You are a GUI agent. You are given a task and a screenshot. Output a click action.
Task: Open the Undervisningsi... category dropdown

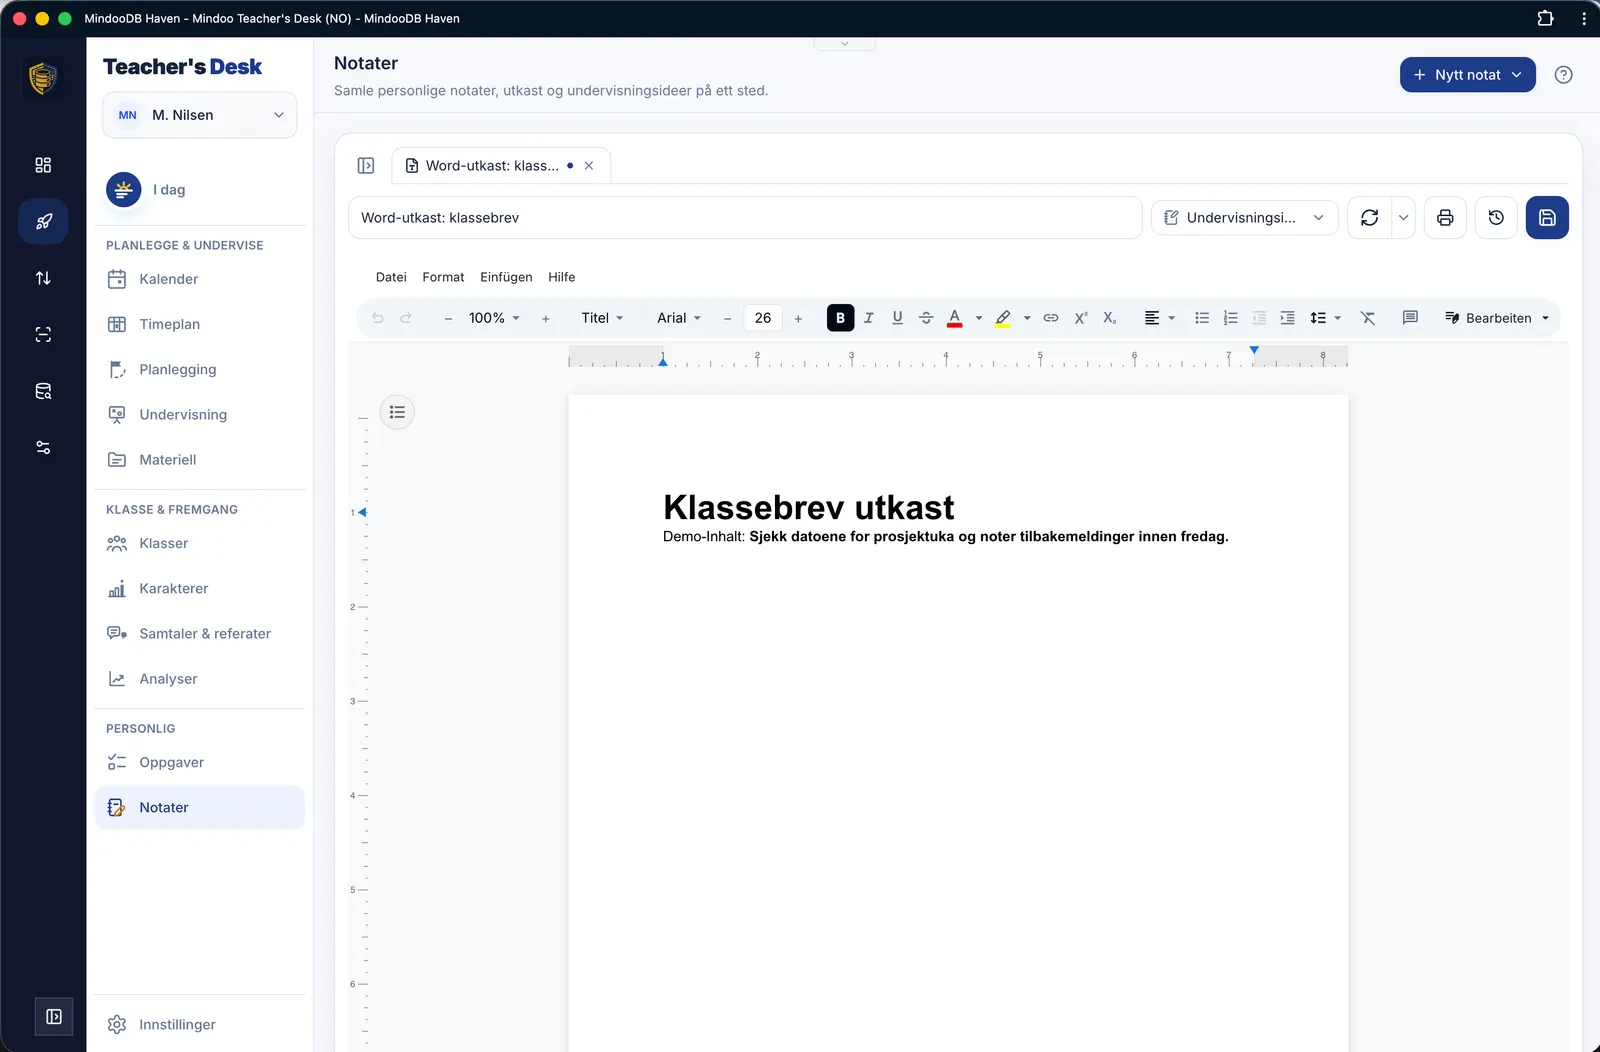pos(1244,218)
